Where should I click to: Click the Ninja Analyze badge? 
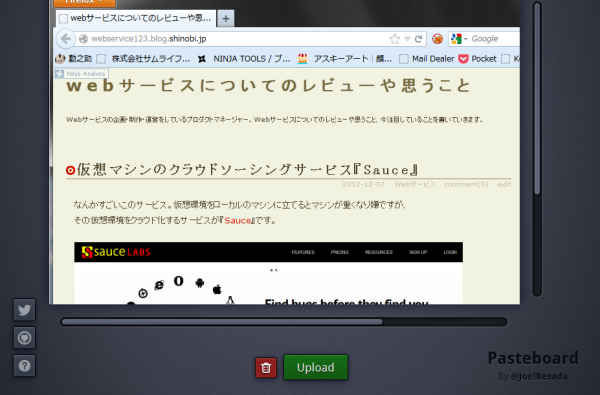[82, 73]
